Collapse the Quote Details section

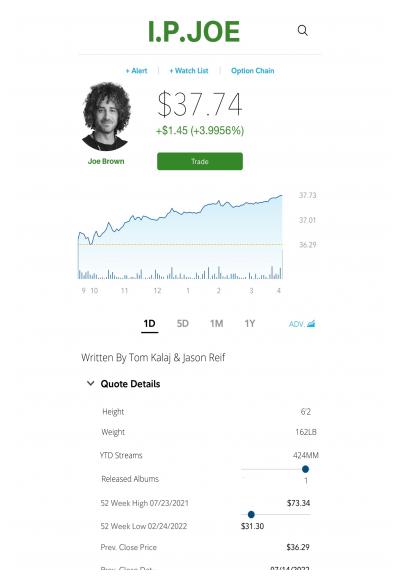tap(90, 383)
